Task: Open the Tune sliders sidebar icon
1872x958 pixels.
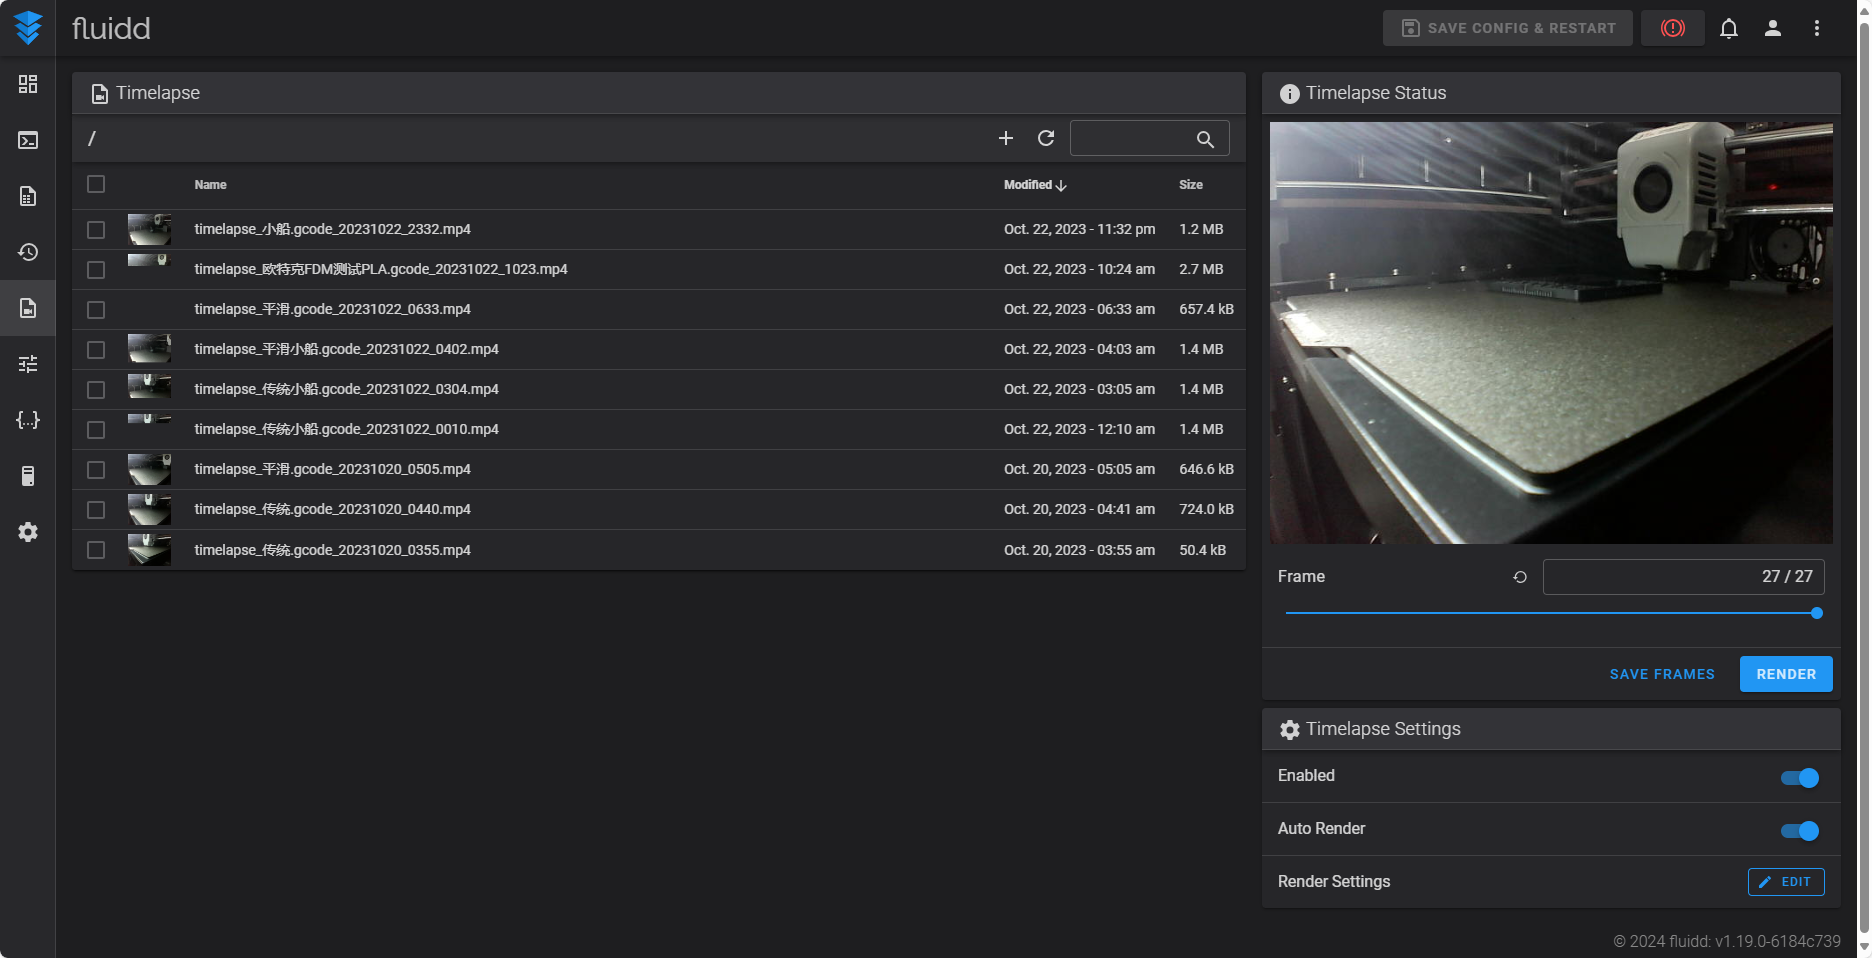Action: pos(28,364)
